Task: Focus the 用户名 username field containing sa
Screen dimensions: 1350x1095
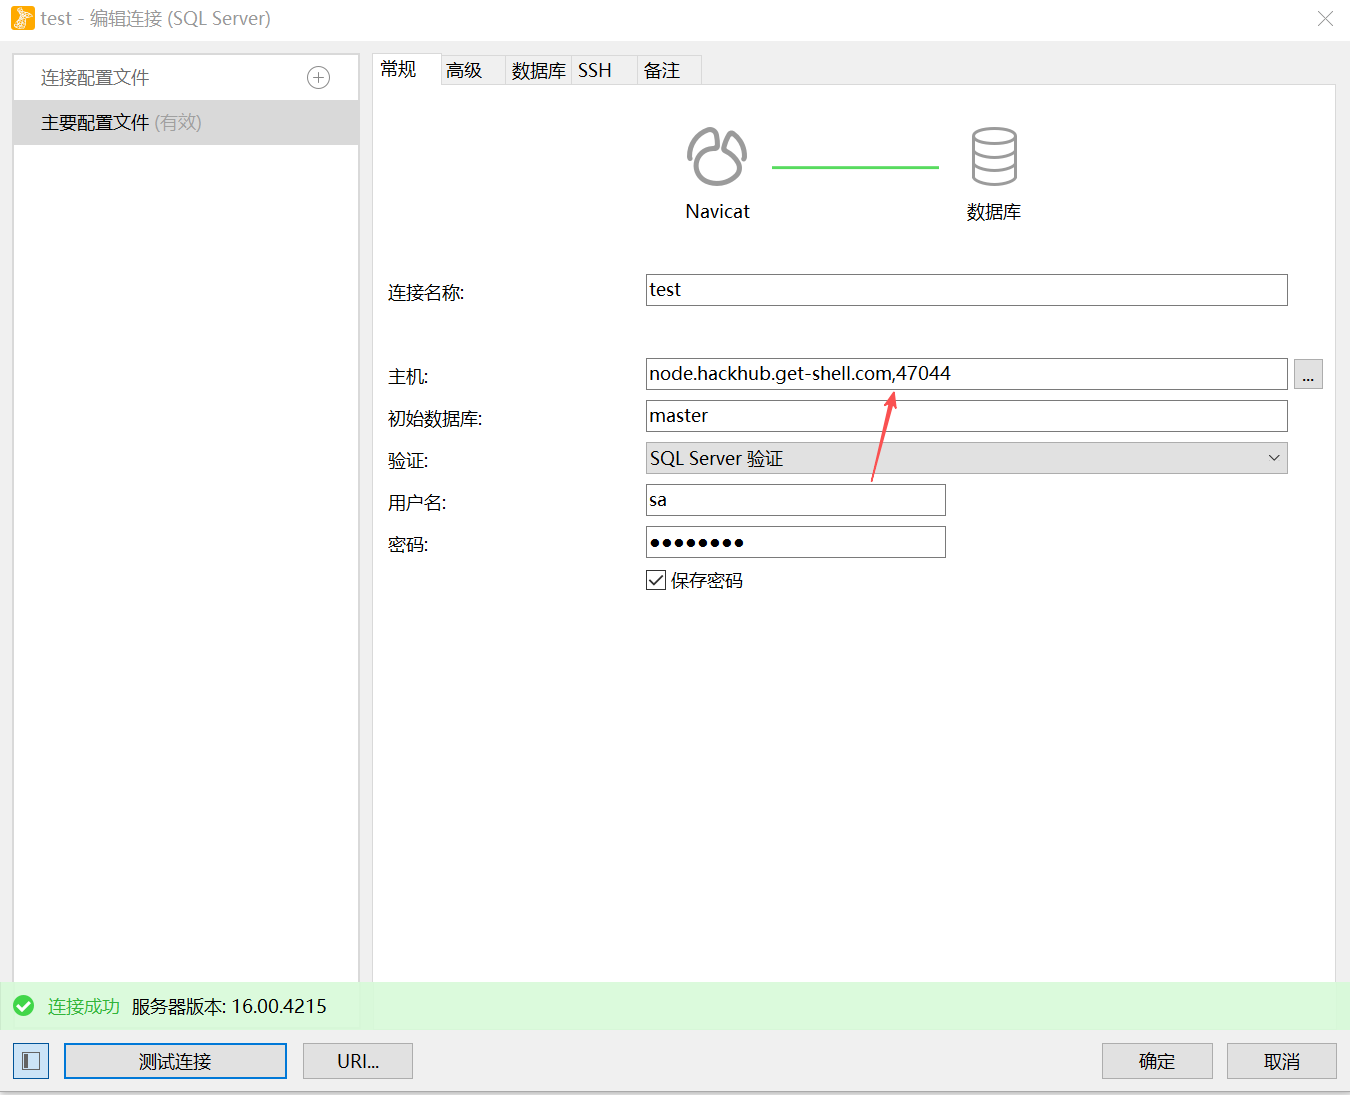Action: 795,499
